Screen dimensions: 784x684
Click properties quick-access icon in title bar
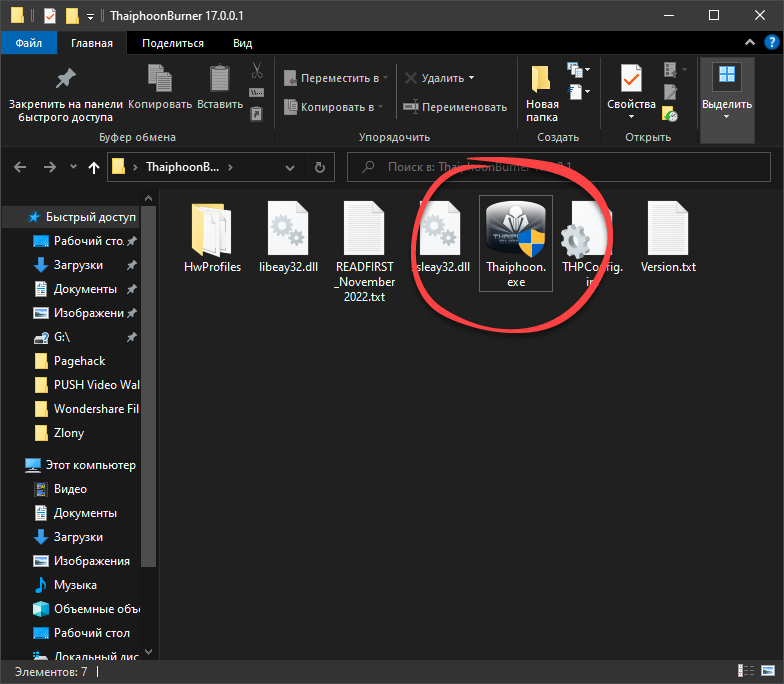50,16
